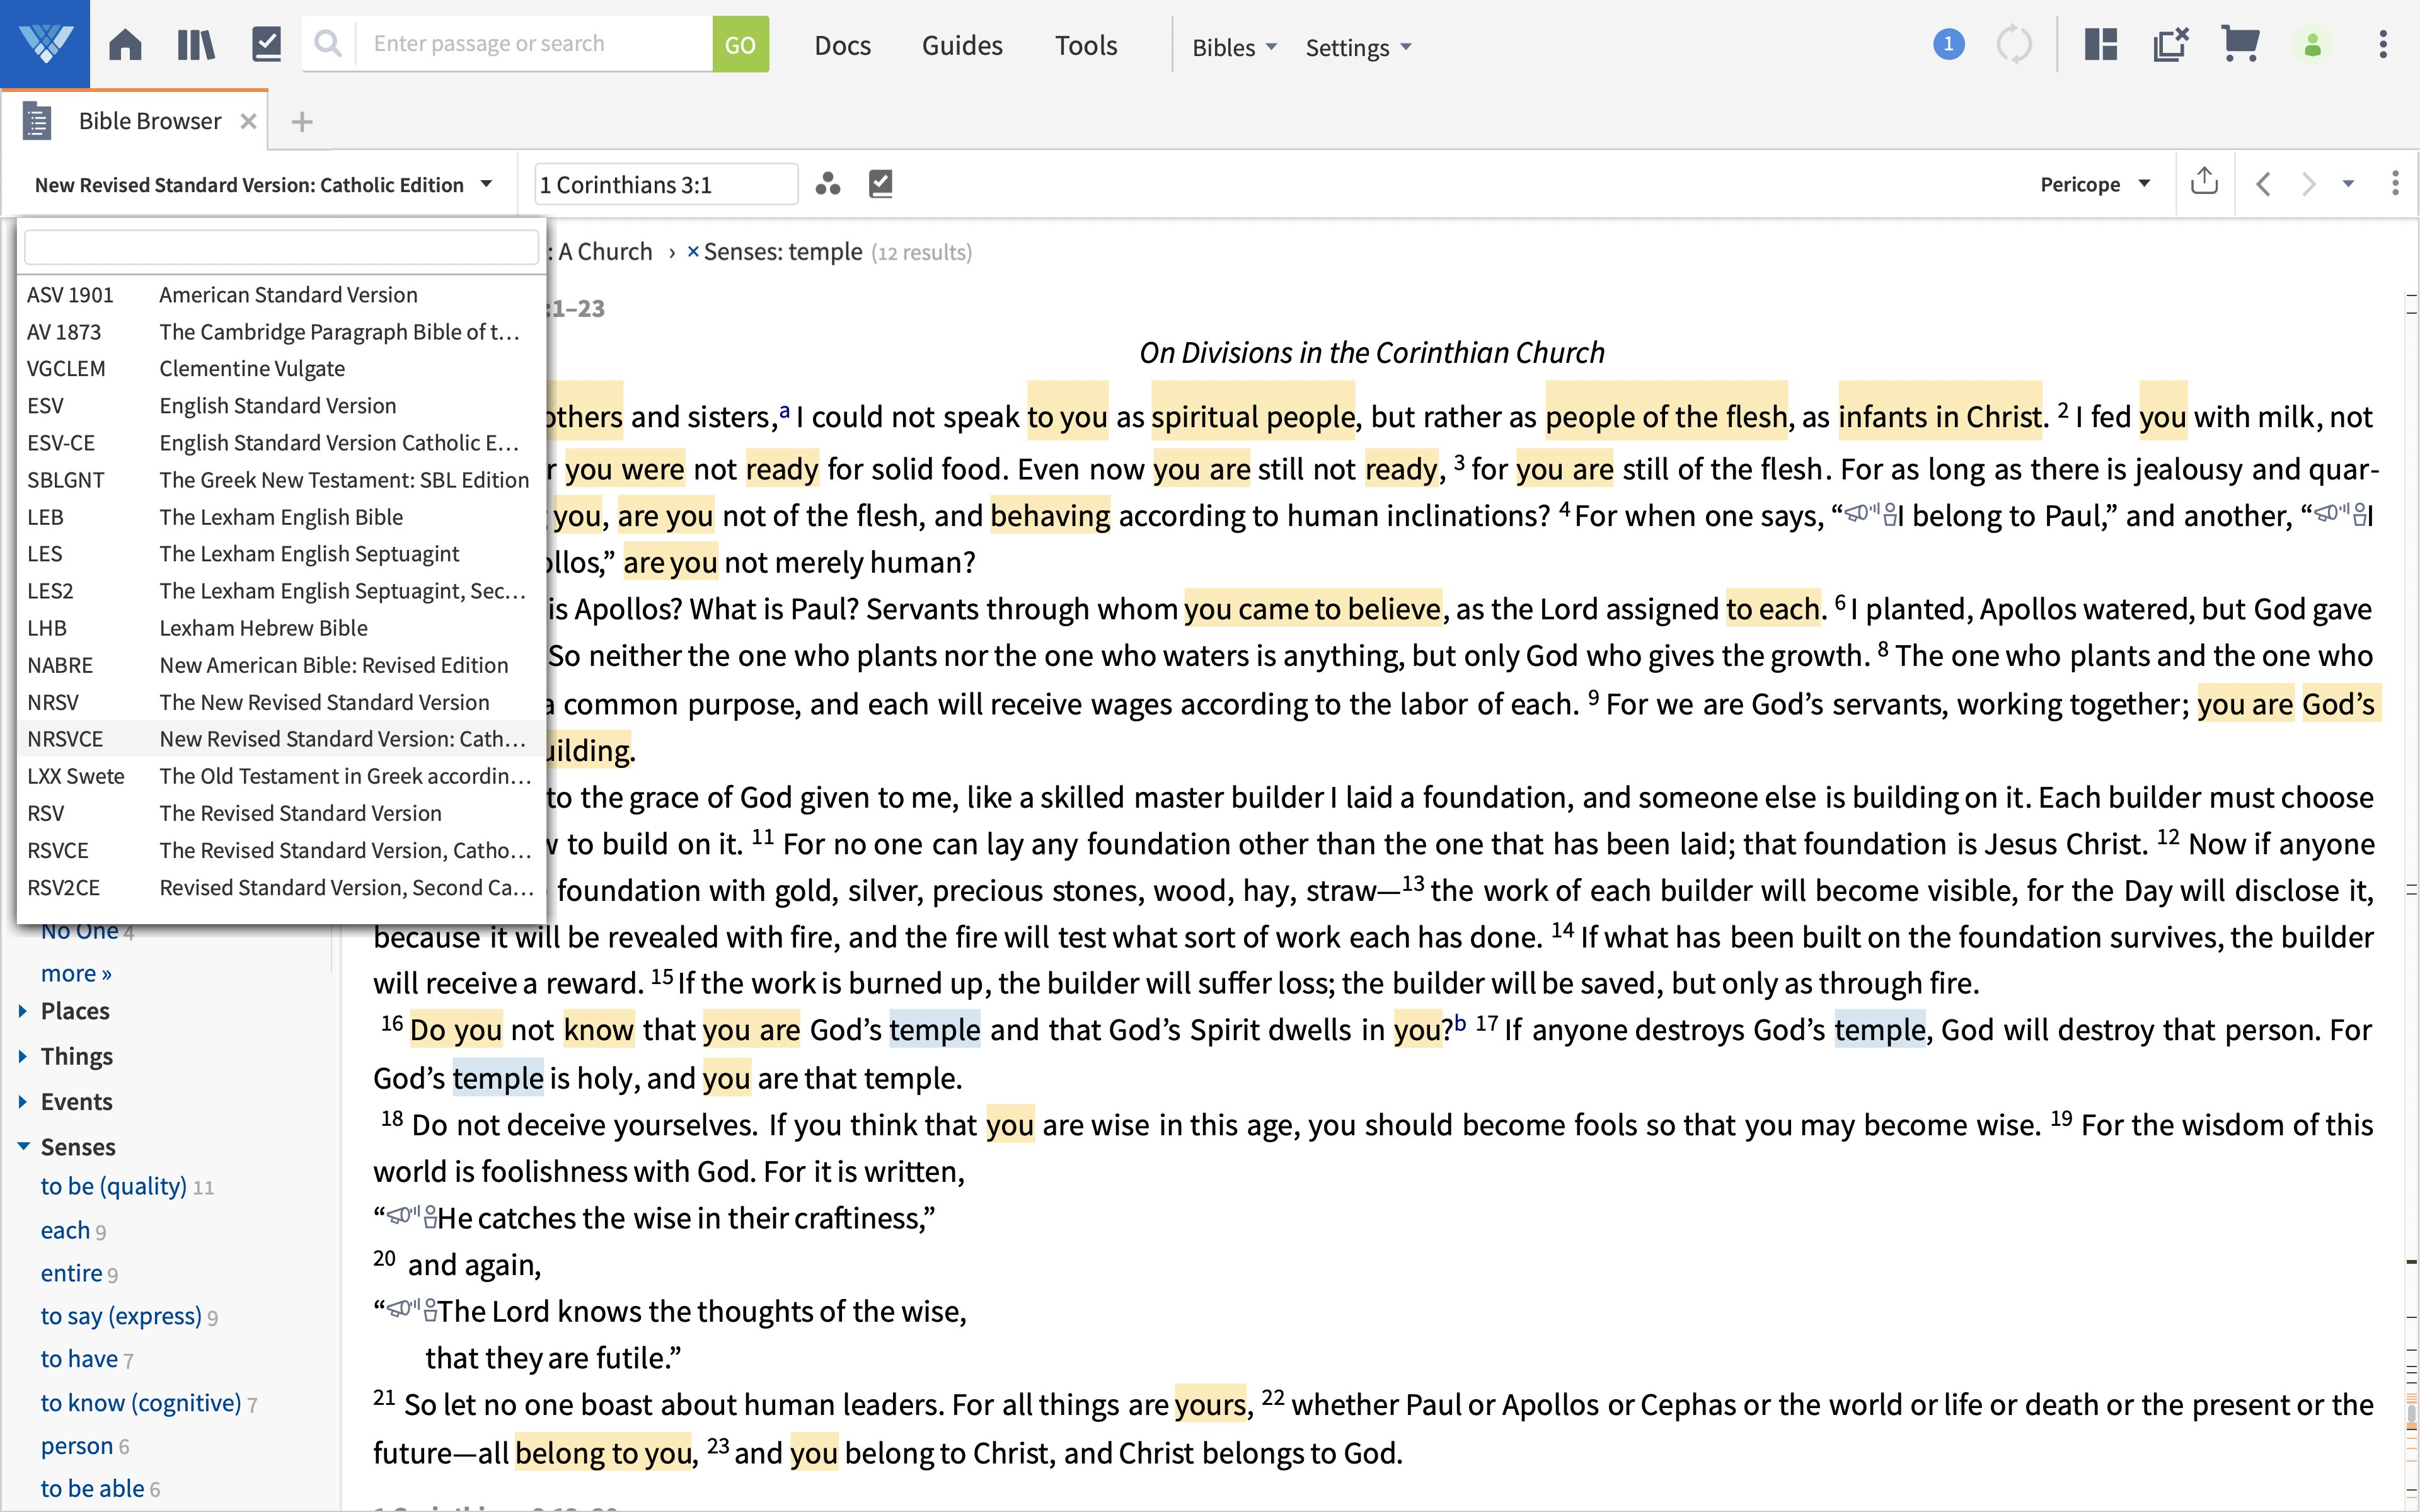
Task: Click the share export icon
Action: click(2204, 182)
